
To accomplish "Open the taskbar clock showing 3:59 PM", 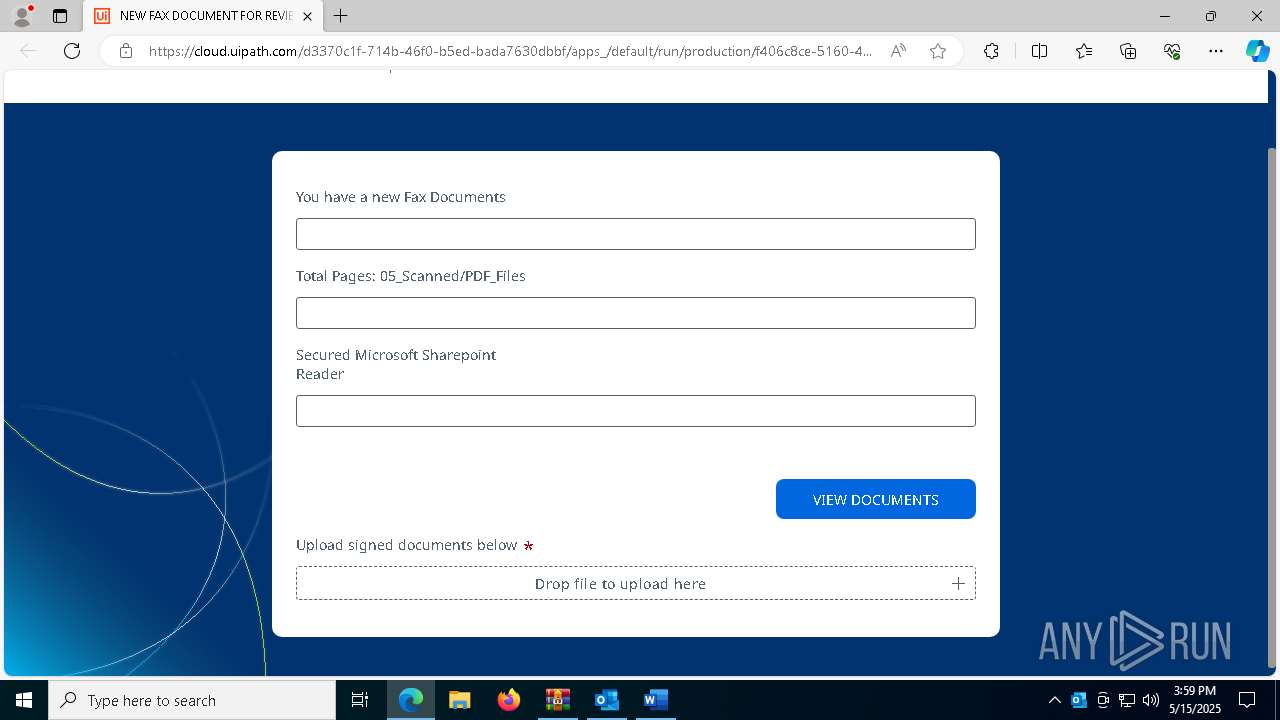I will (x=1195, y=700).
